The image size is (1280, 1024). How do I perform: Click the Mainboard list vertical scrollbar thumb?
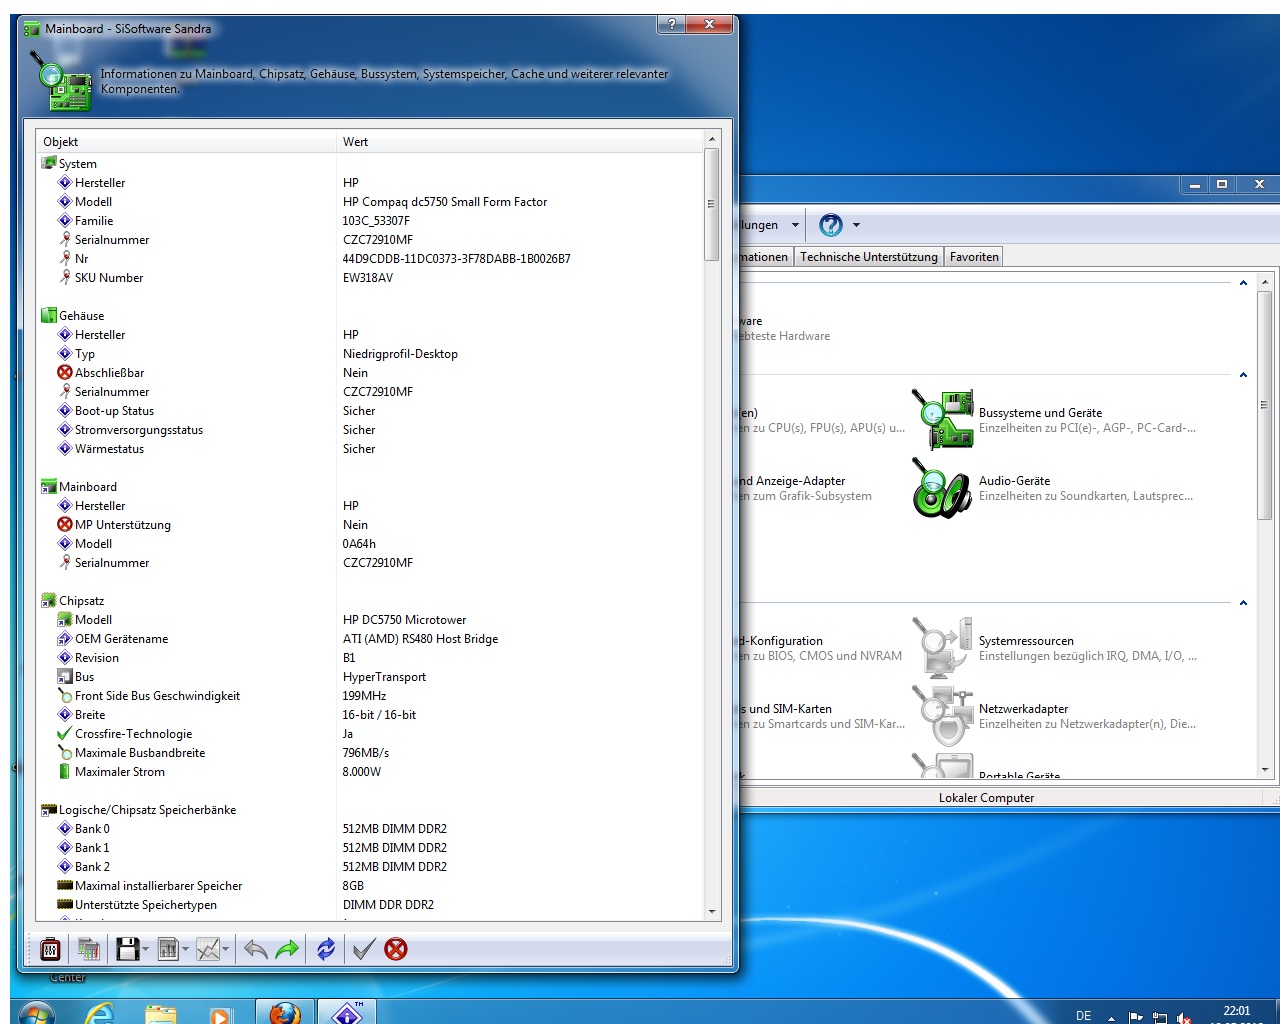[712, 204]
